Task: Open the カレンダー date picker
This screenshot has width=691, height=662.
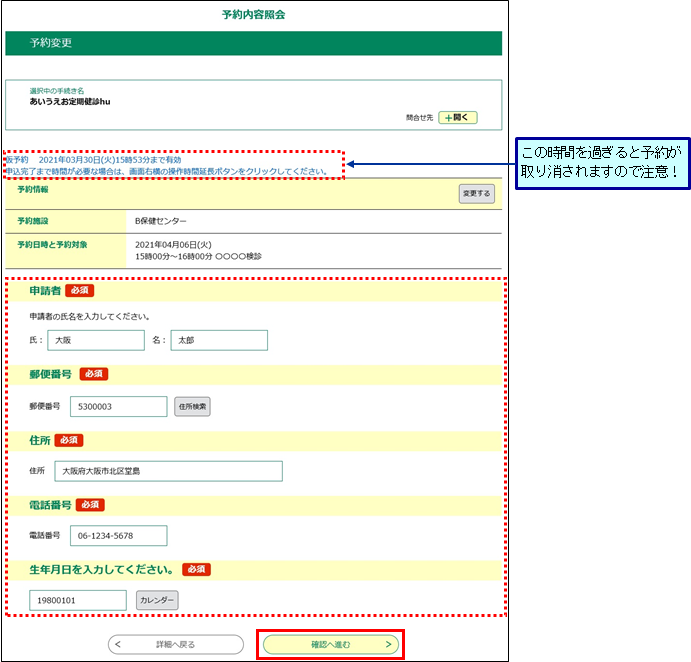Action: coord(157,600)
